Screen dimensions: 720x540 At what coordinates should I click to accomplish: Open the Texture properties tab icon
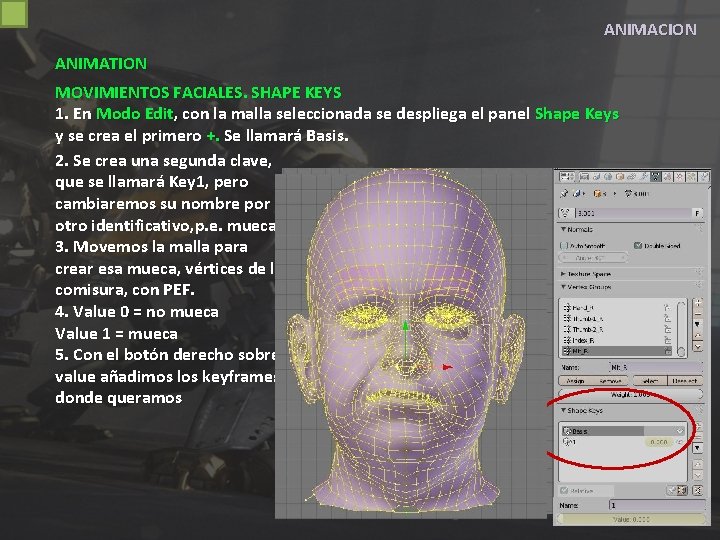(680, 177)
